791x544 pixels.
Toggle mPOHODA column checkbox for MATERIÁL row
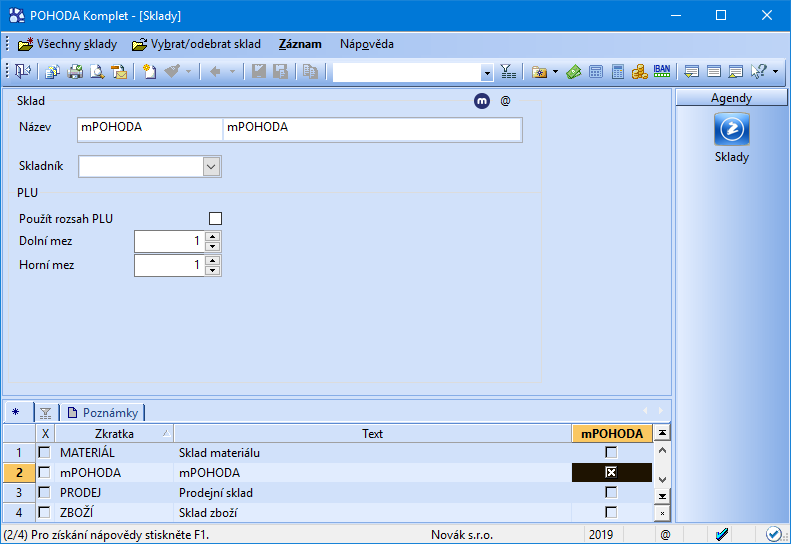tap(611, 452)
